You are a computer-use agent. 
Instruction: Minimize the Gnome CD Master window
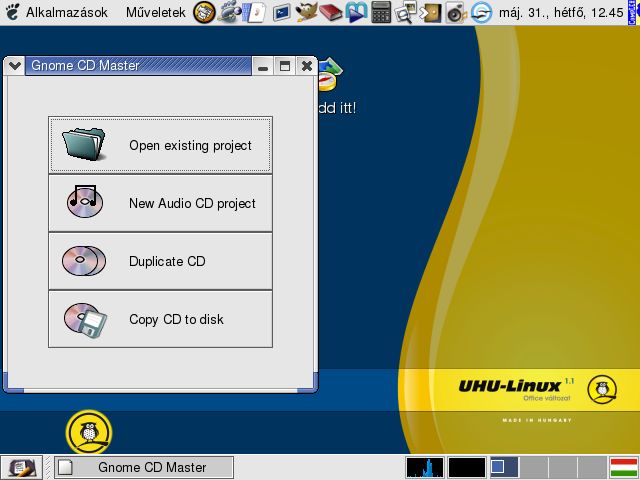click(263, 66)
